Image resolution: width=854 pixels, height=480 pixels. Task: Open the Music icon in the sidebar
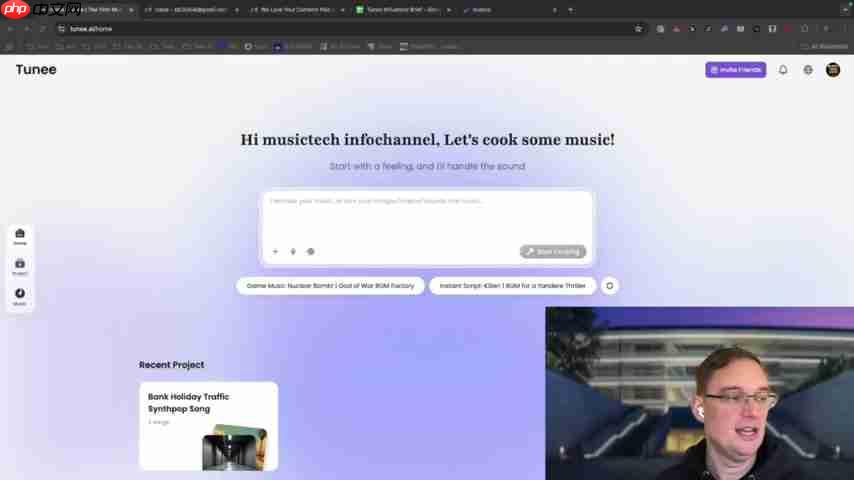point(20,296)
